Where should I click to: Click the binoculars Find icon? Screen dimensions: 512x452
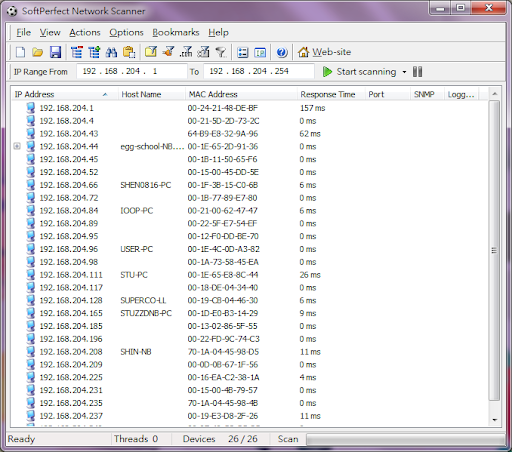click(111, 52)
